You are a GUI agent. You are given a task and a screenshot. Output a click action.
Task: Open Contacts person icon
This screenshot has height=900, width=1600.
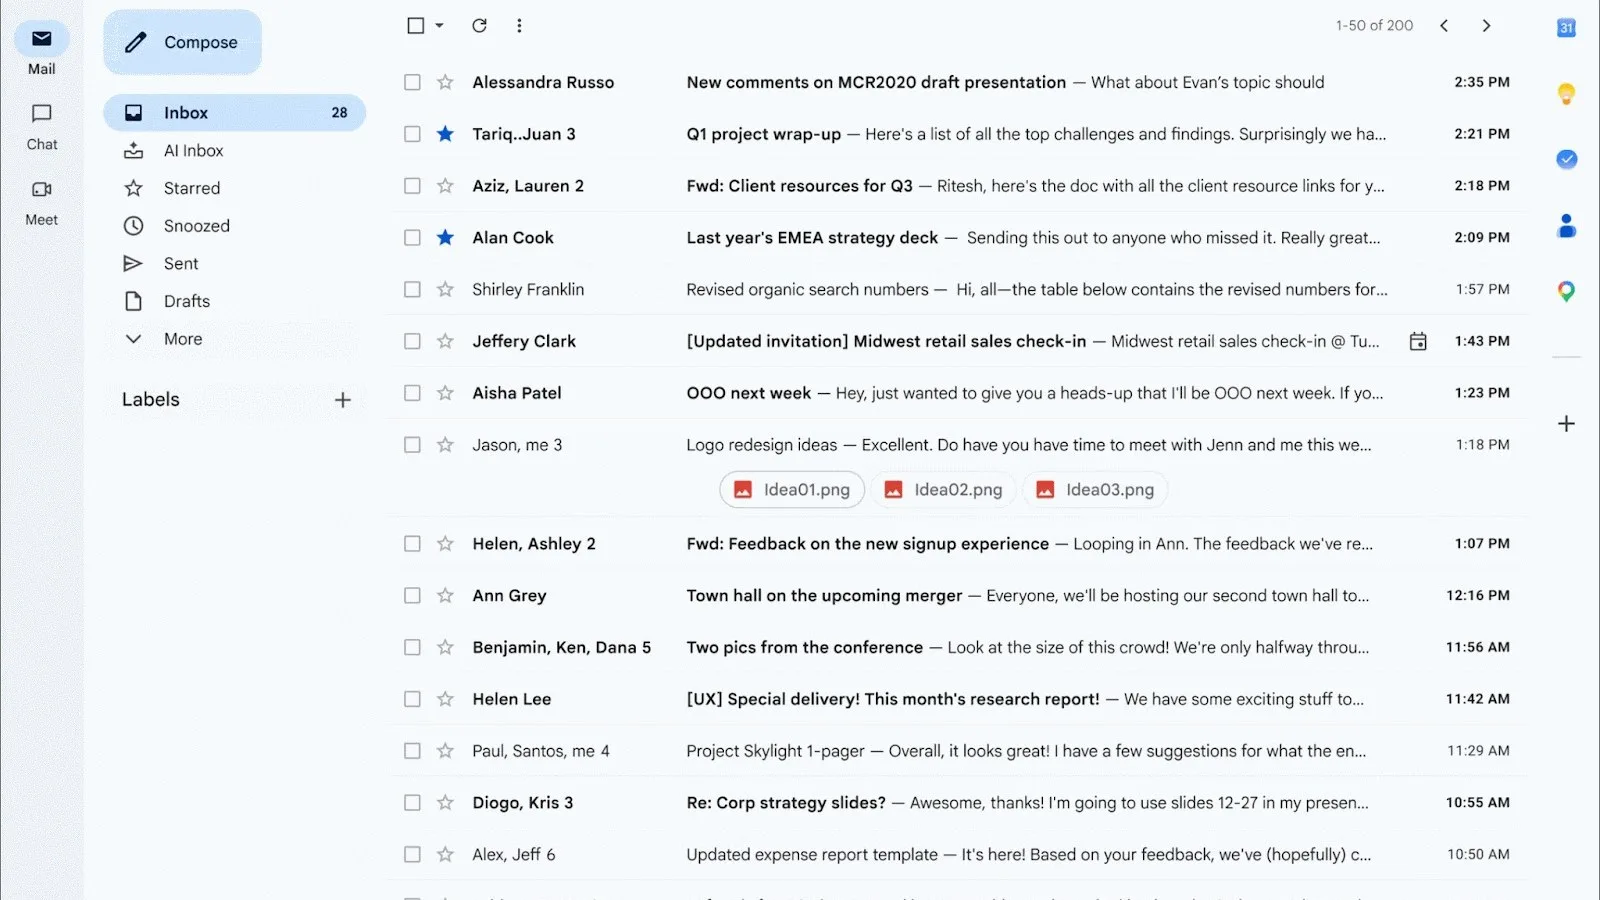1566,226
